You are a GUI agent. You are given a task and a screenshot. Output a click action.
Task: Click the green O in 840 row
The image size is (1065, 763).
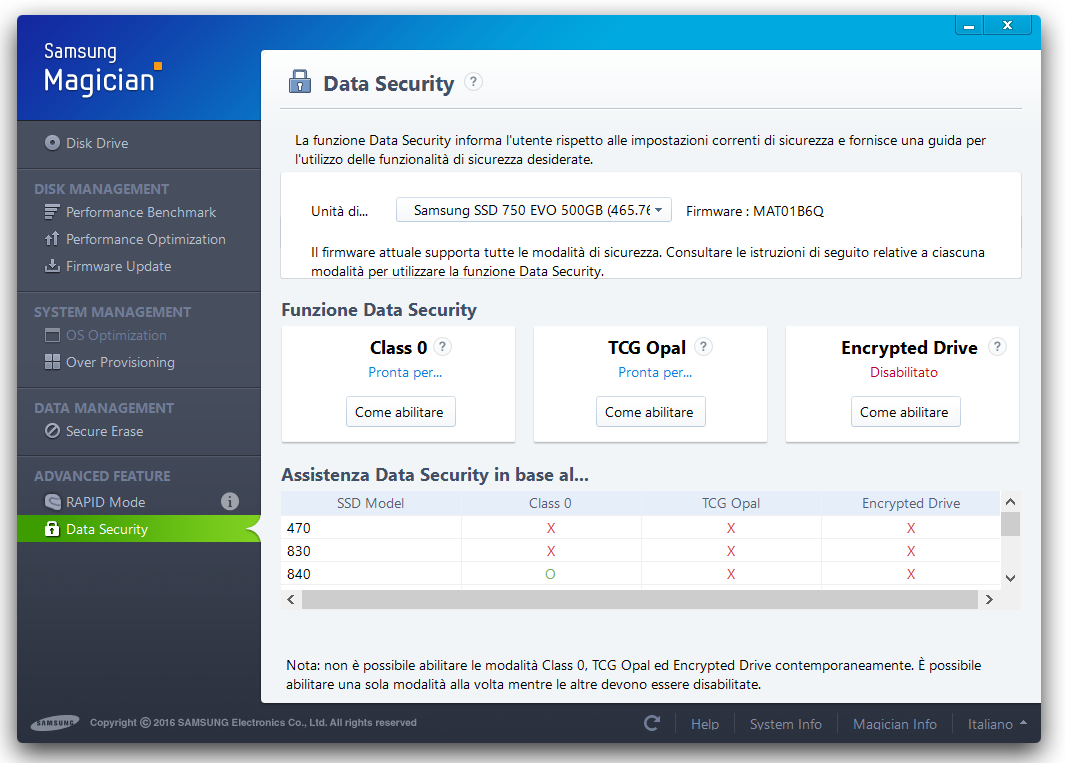point(550,574)
